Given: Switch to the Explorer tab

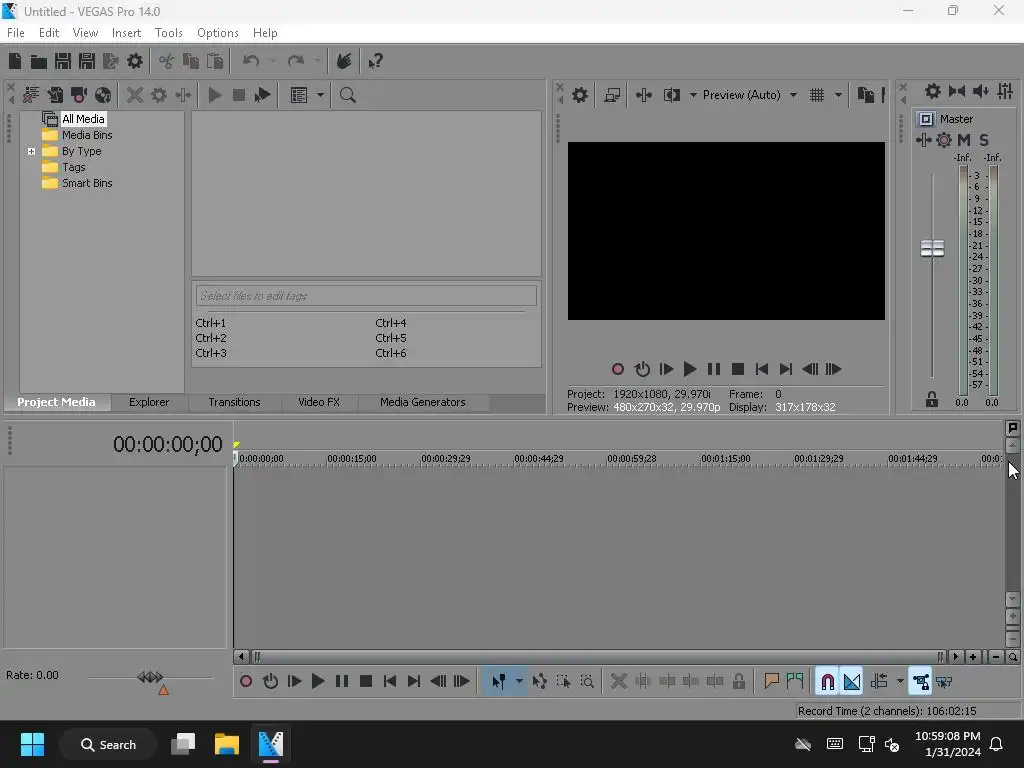Looking at the screenshot, I should (x=149, y=402).
